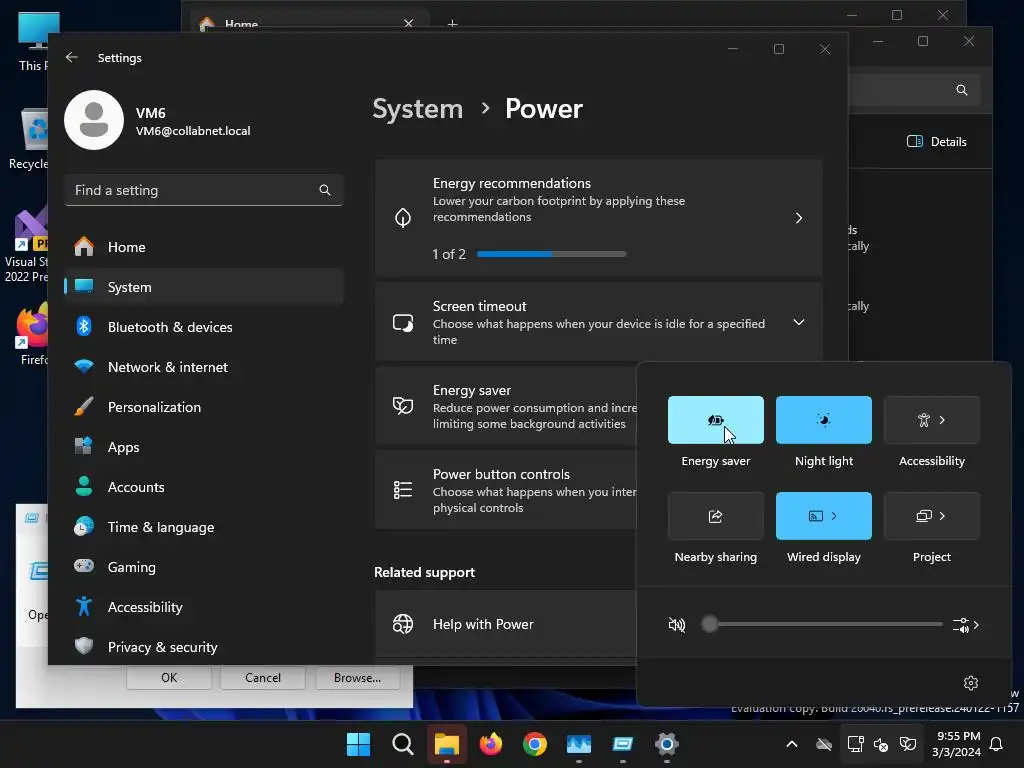Toggle the Wired display tile
1024x768 pixels.
pyautogui.click(x=824, y=516)
